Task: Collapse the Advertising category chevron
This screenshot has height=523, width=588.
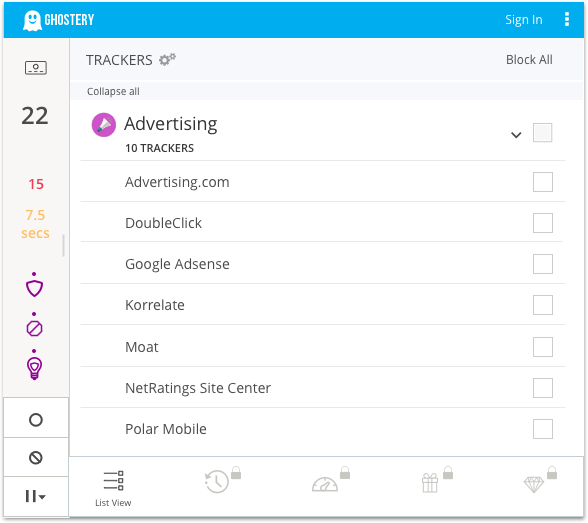Action: pyautogui.click(x=516, y=135)
